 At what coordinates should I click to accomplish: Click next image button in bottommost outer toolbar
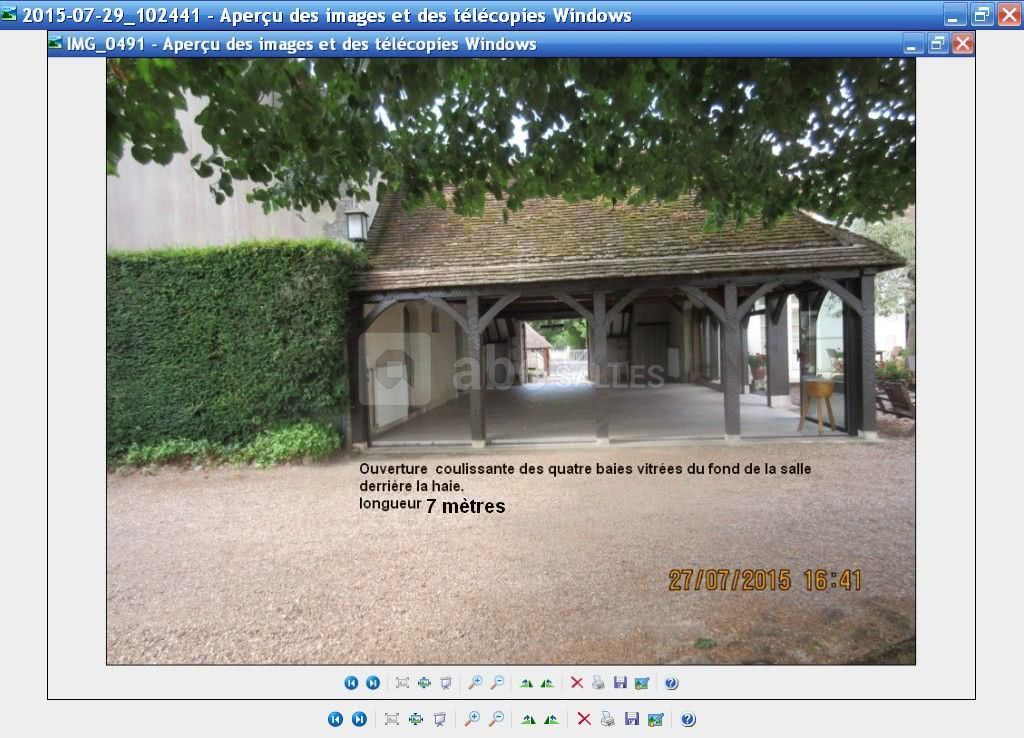[359, 719]
